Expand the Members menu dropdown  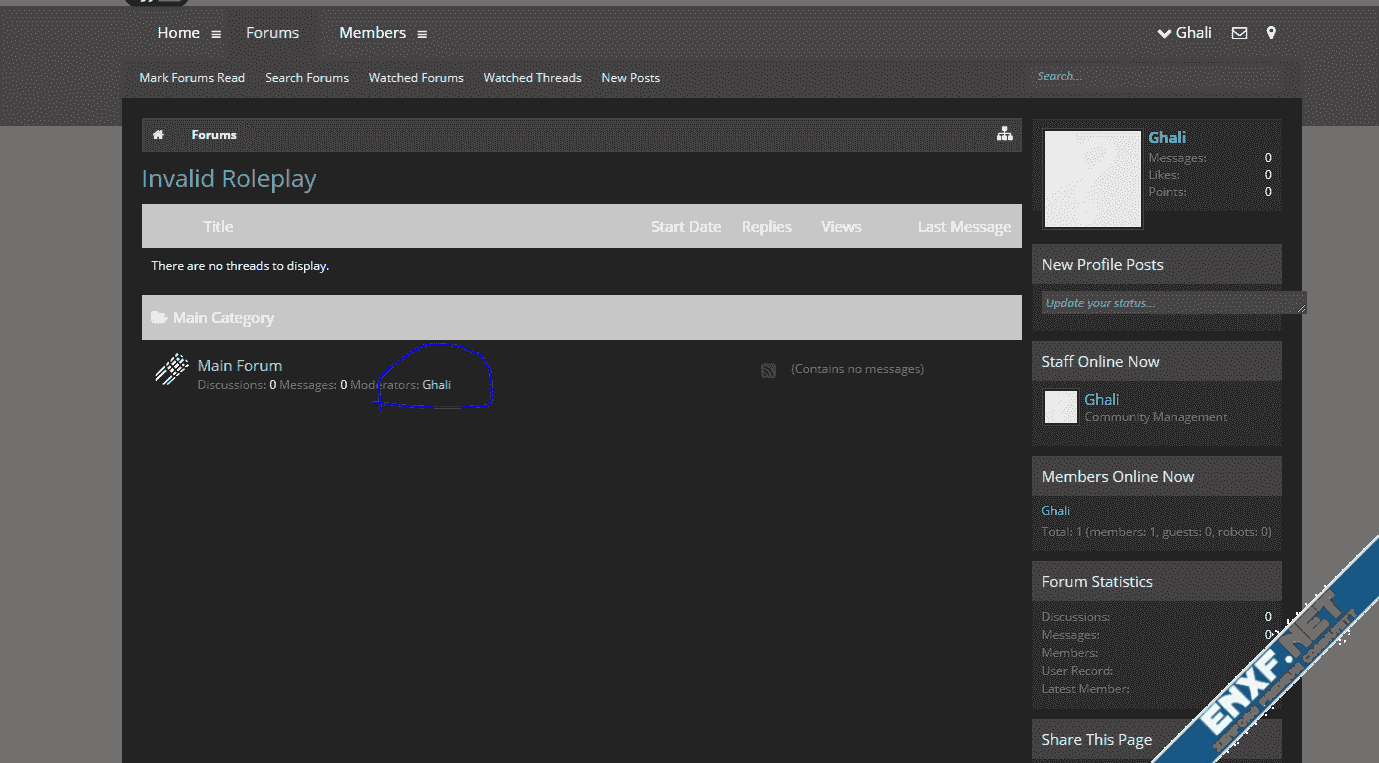click(422, 34)
